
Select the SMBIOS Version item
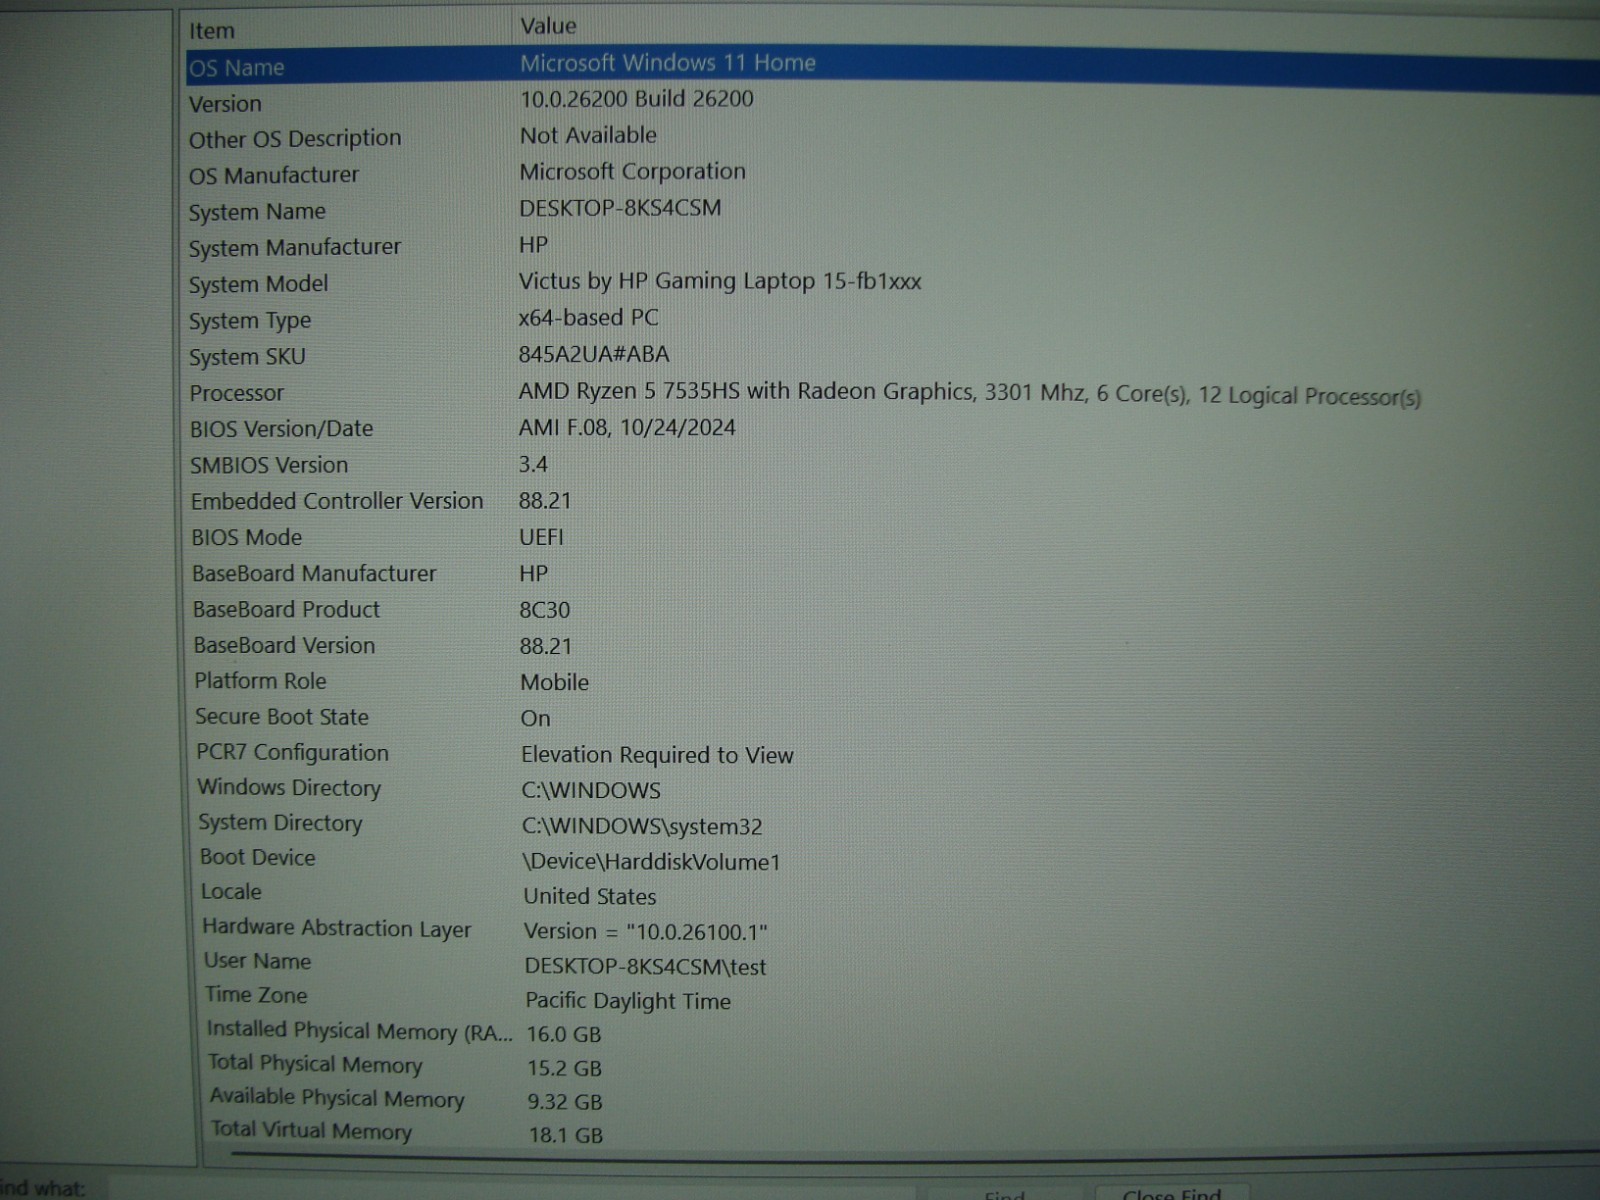click(x=269, y=465)
